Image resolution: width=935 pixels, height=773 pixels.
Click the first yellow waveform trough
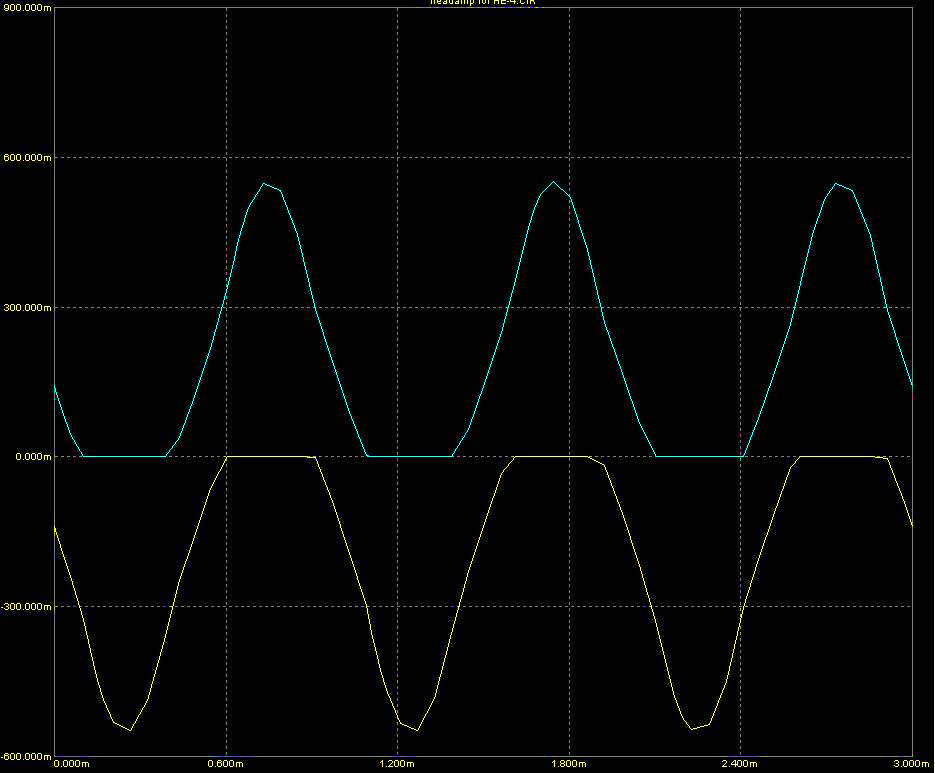(130, 730)
